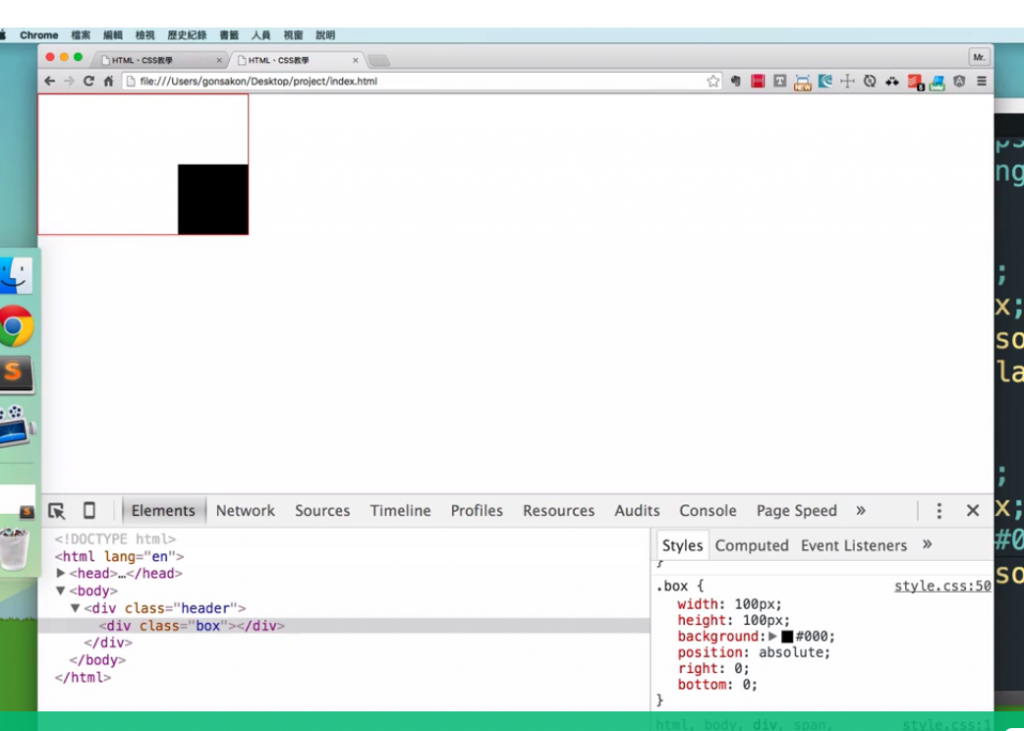The height and width of the screenshot is (731, 1024).
Task: Click the photo slideshow app in dock
Action: [x=16, y=425]
